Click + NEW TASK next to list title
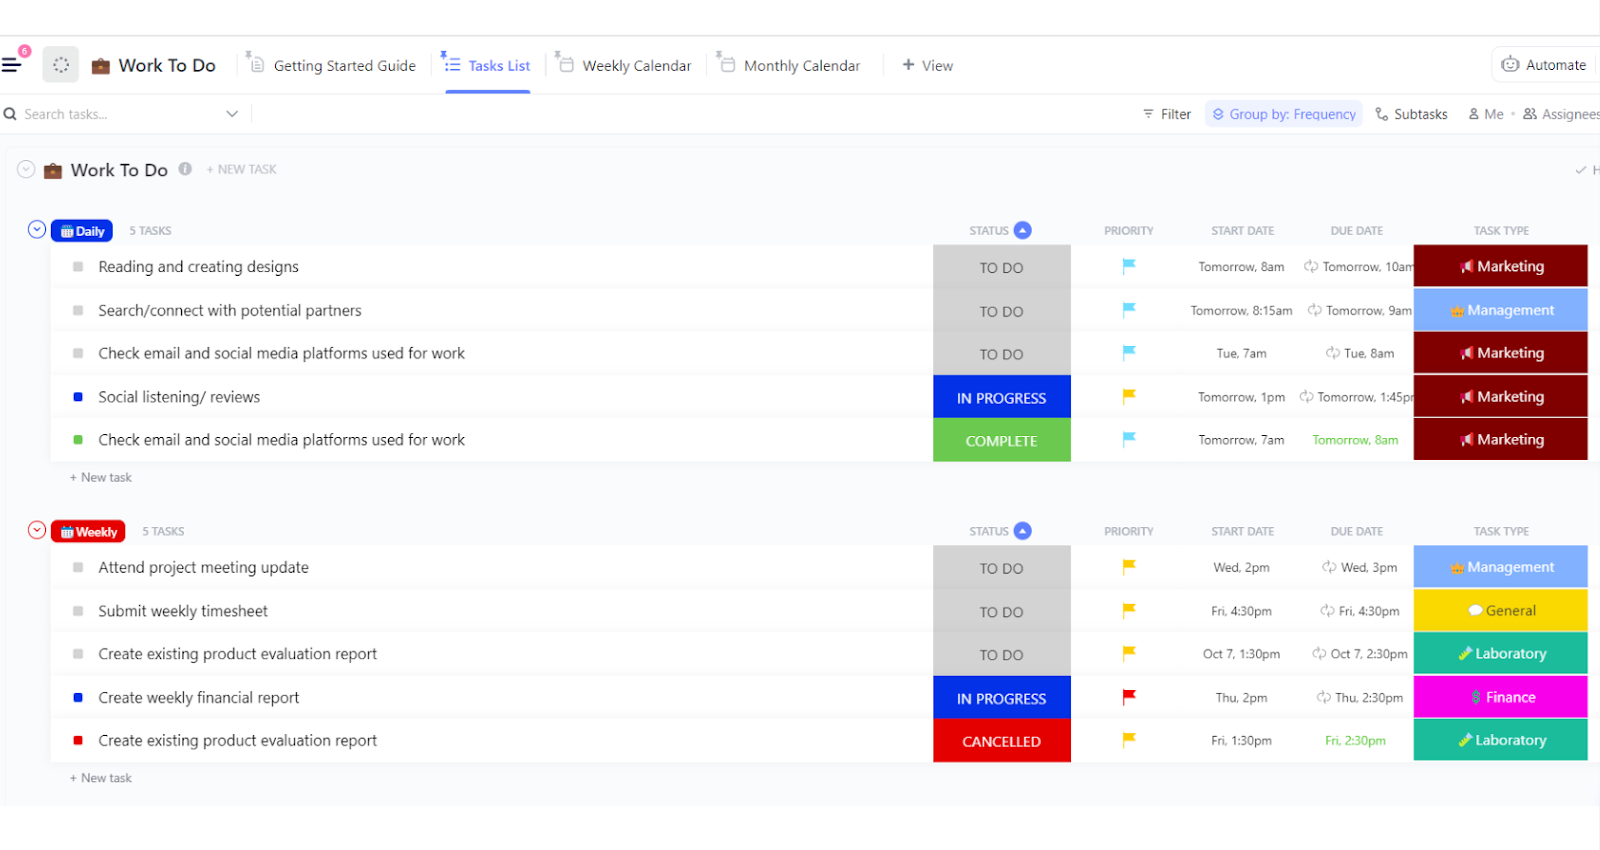The image size is (1600, 850). [x=241, y=170]
